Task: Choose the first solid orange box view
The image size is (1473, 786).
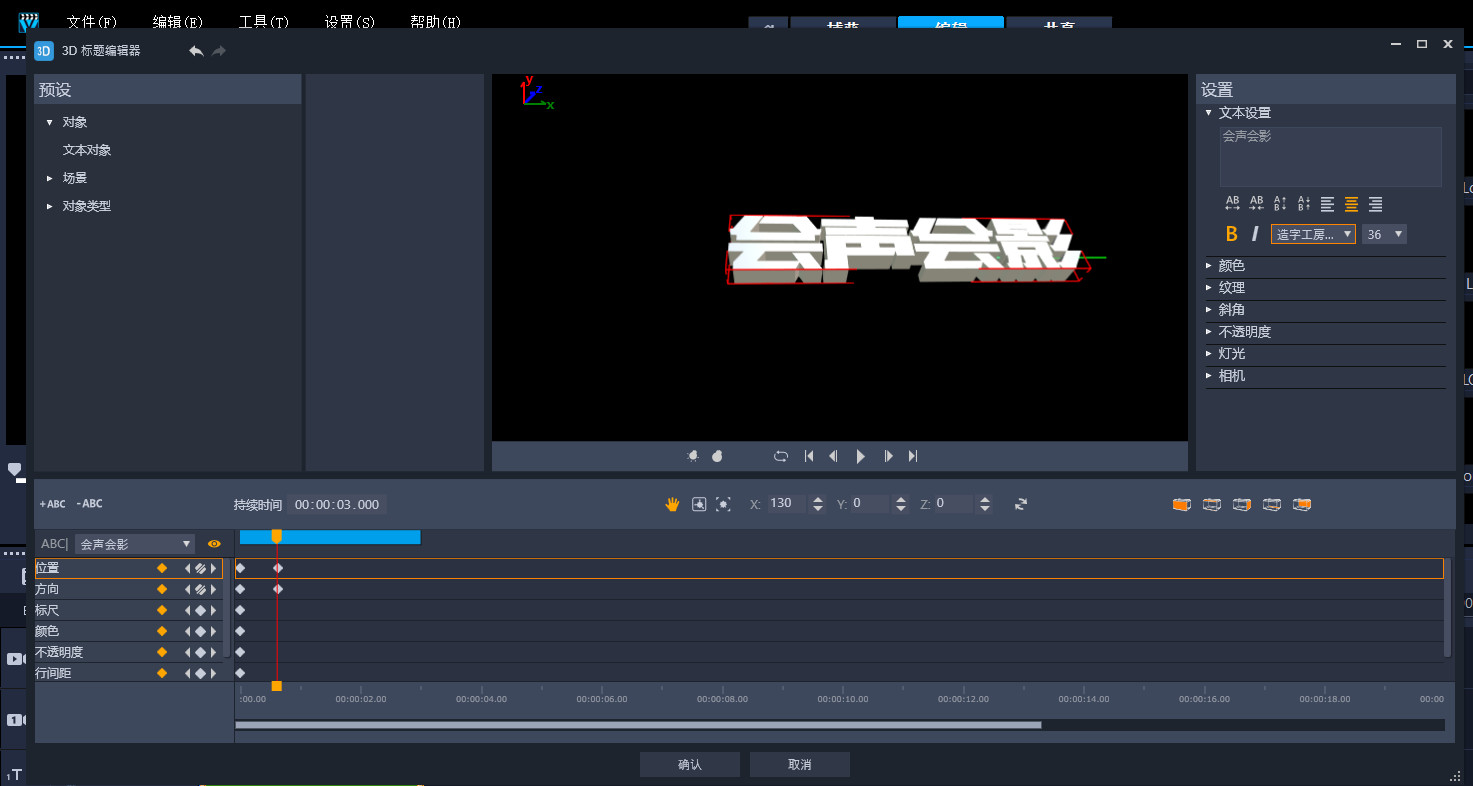Action: [x=1182, y=504]
